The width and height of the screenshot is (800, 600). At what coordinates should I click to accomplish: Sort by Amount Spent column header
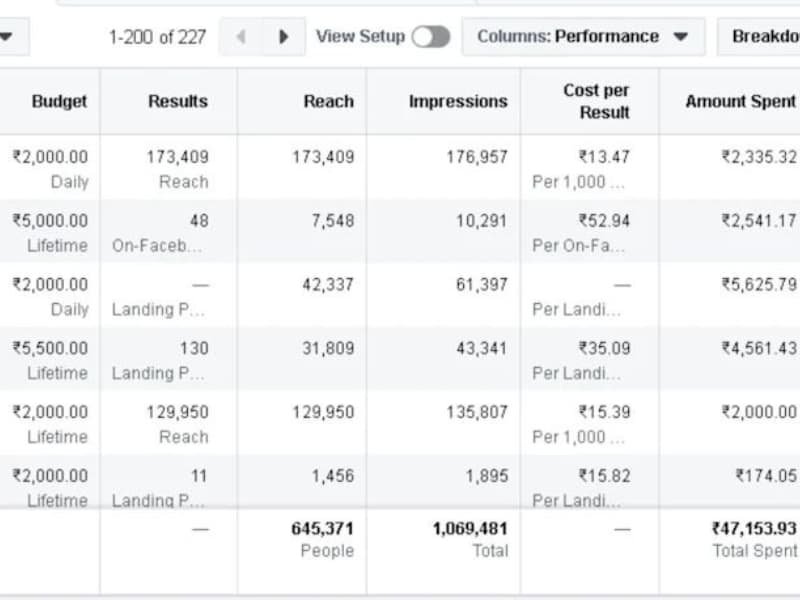(x=740, y=101)
